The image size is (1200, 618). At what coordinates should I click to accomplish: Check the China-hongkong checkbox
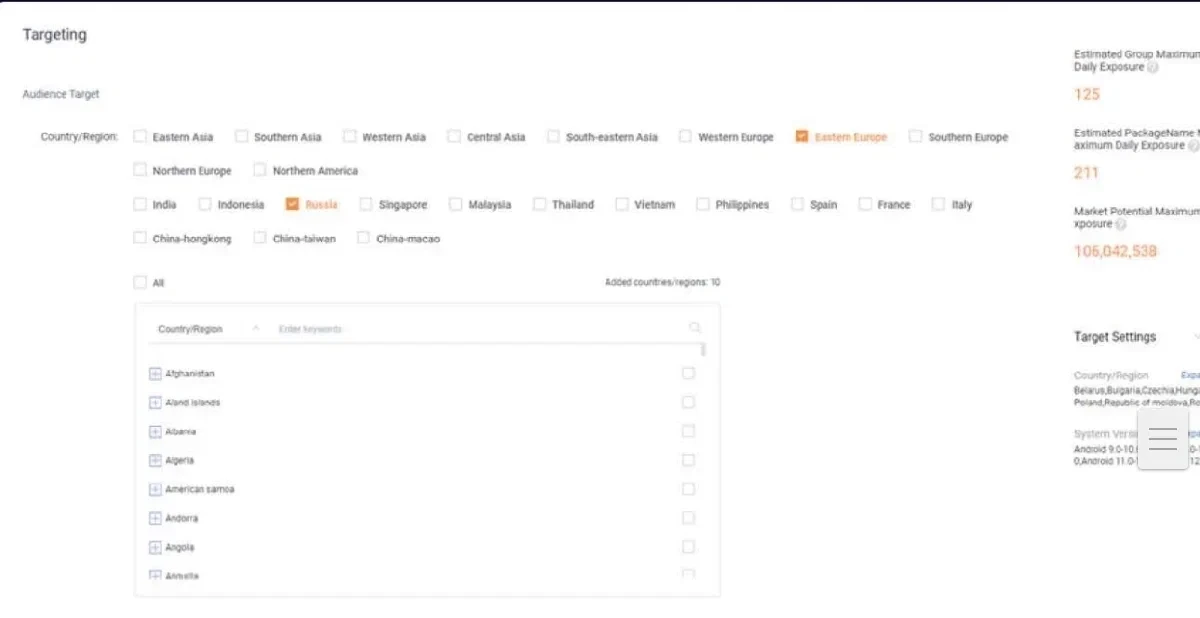pos(140,238)
